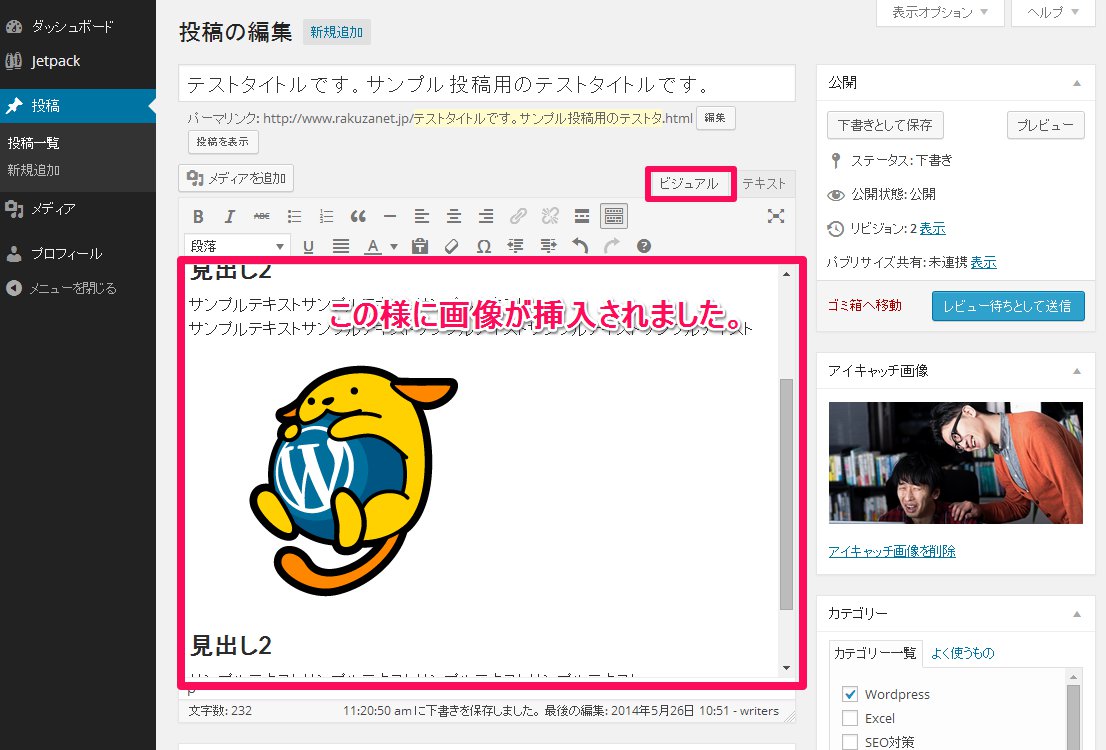Edit the permalink
This screenshot has height=750, width=1106.
[x=715, y=118]
